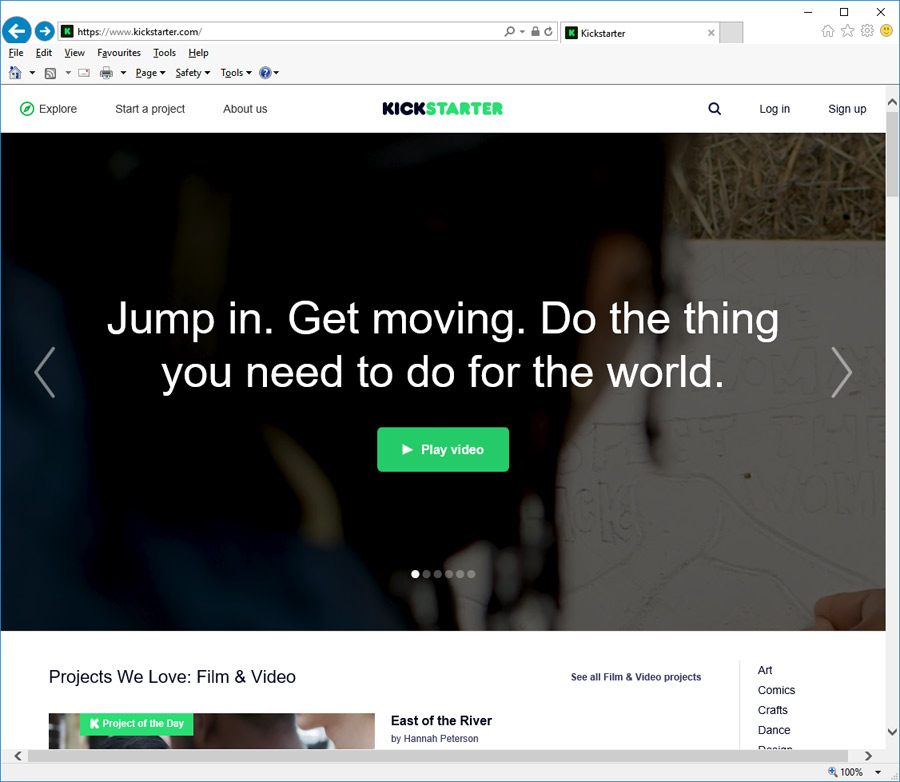Open the View menu
Image resolution: width=900 pixels, height=782 pixels.
tap(74, 53)
